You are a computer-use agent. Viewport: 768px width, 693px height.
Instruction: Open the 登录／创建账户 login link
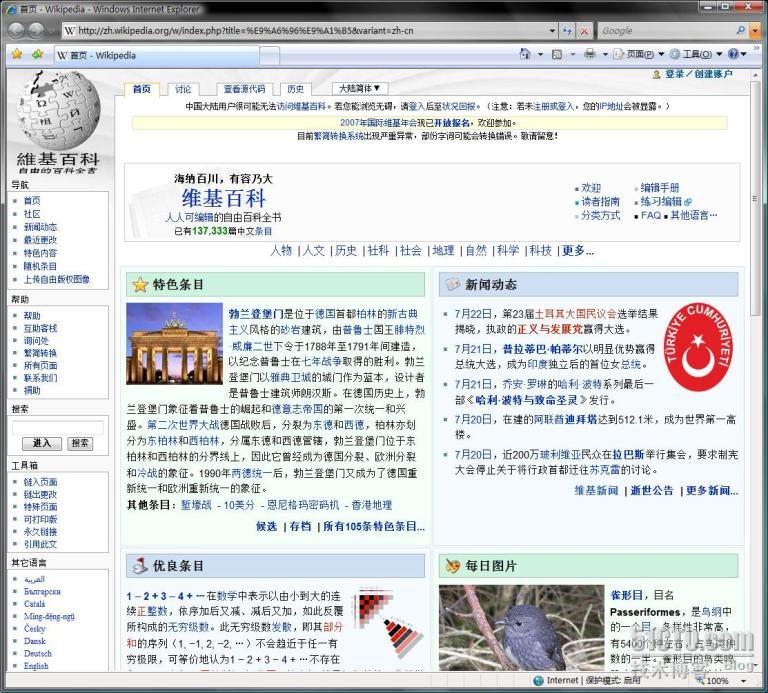698,74
